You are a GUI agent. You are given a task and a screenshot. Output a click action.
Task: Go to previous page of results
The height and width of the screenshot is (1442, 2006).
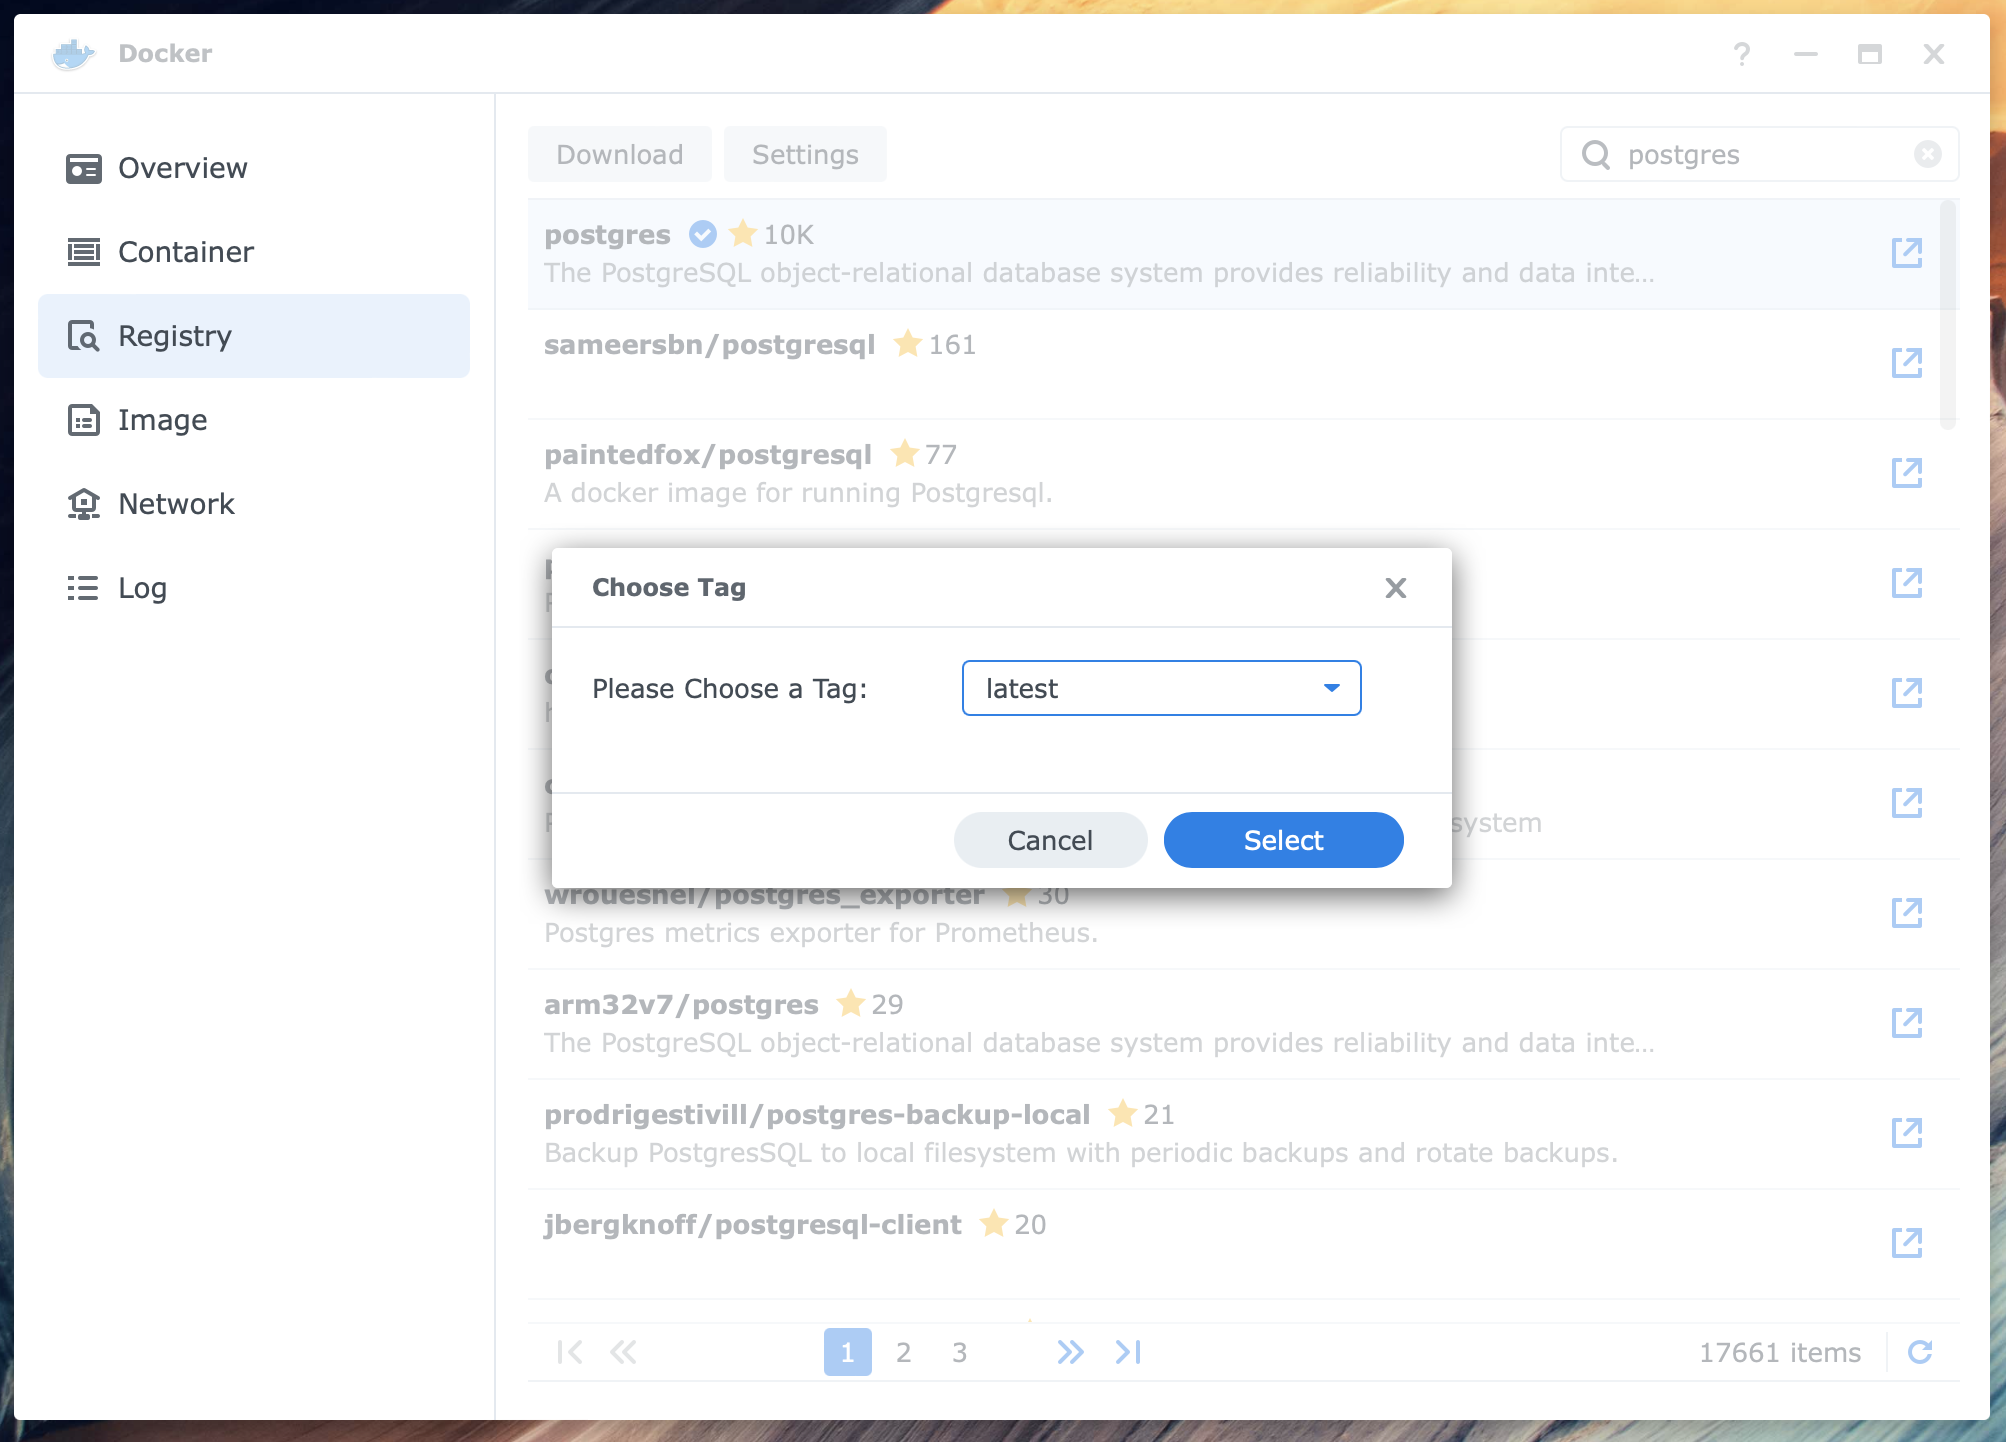pyautogui.click(x=623, y=1352)
